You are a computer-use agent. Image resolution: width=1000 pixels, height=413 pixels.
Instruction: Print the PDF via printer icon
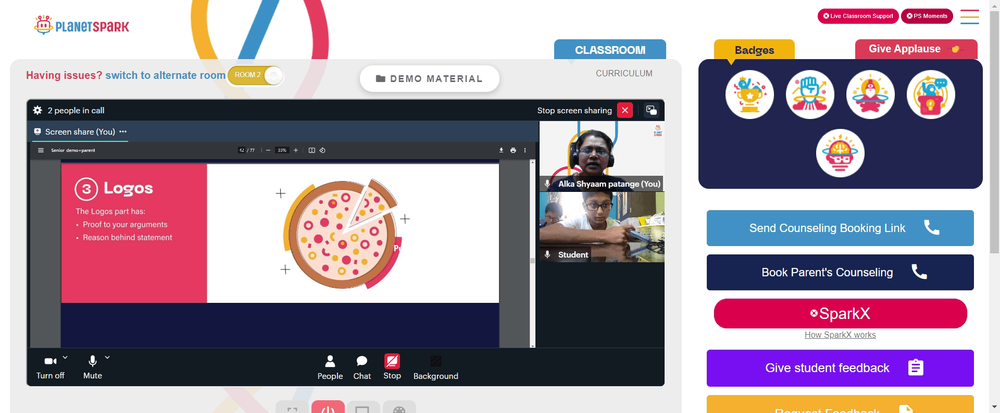(513, 150)
